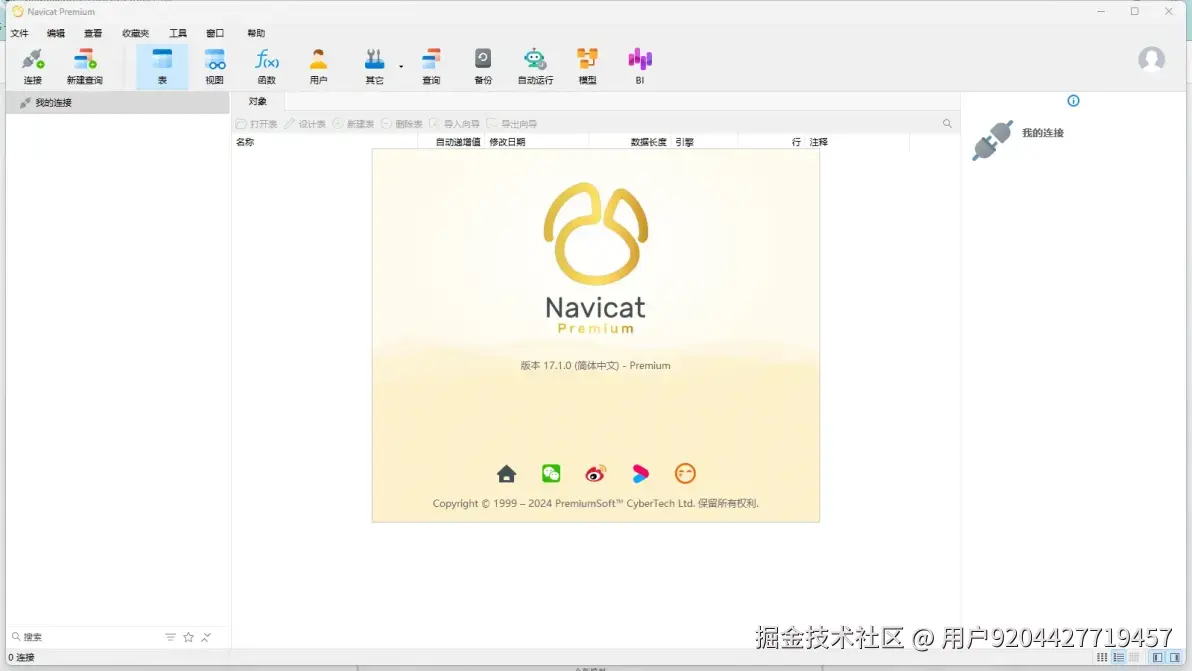Open the Connection (连接) toolbar button
The height and width of the screenshot is (671, 1192).
33,66
